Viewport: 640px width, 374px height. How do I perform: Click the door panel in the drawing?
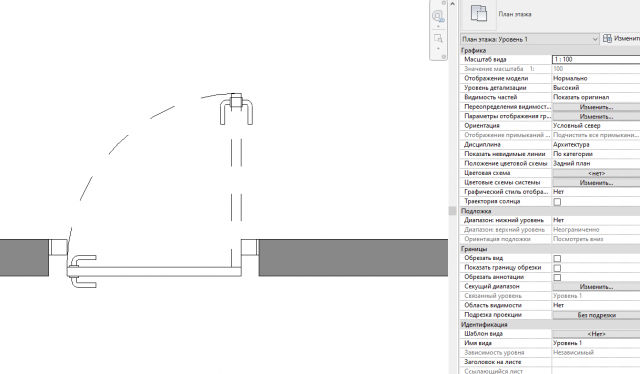pyautogui.click(x=154, y=272)
